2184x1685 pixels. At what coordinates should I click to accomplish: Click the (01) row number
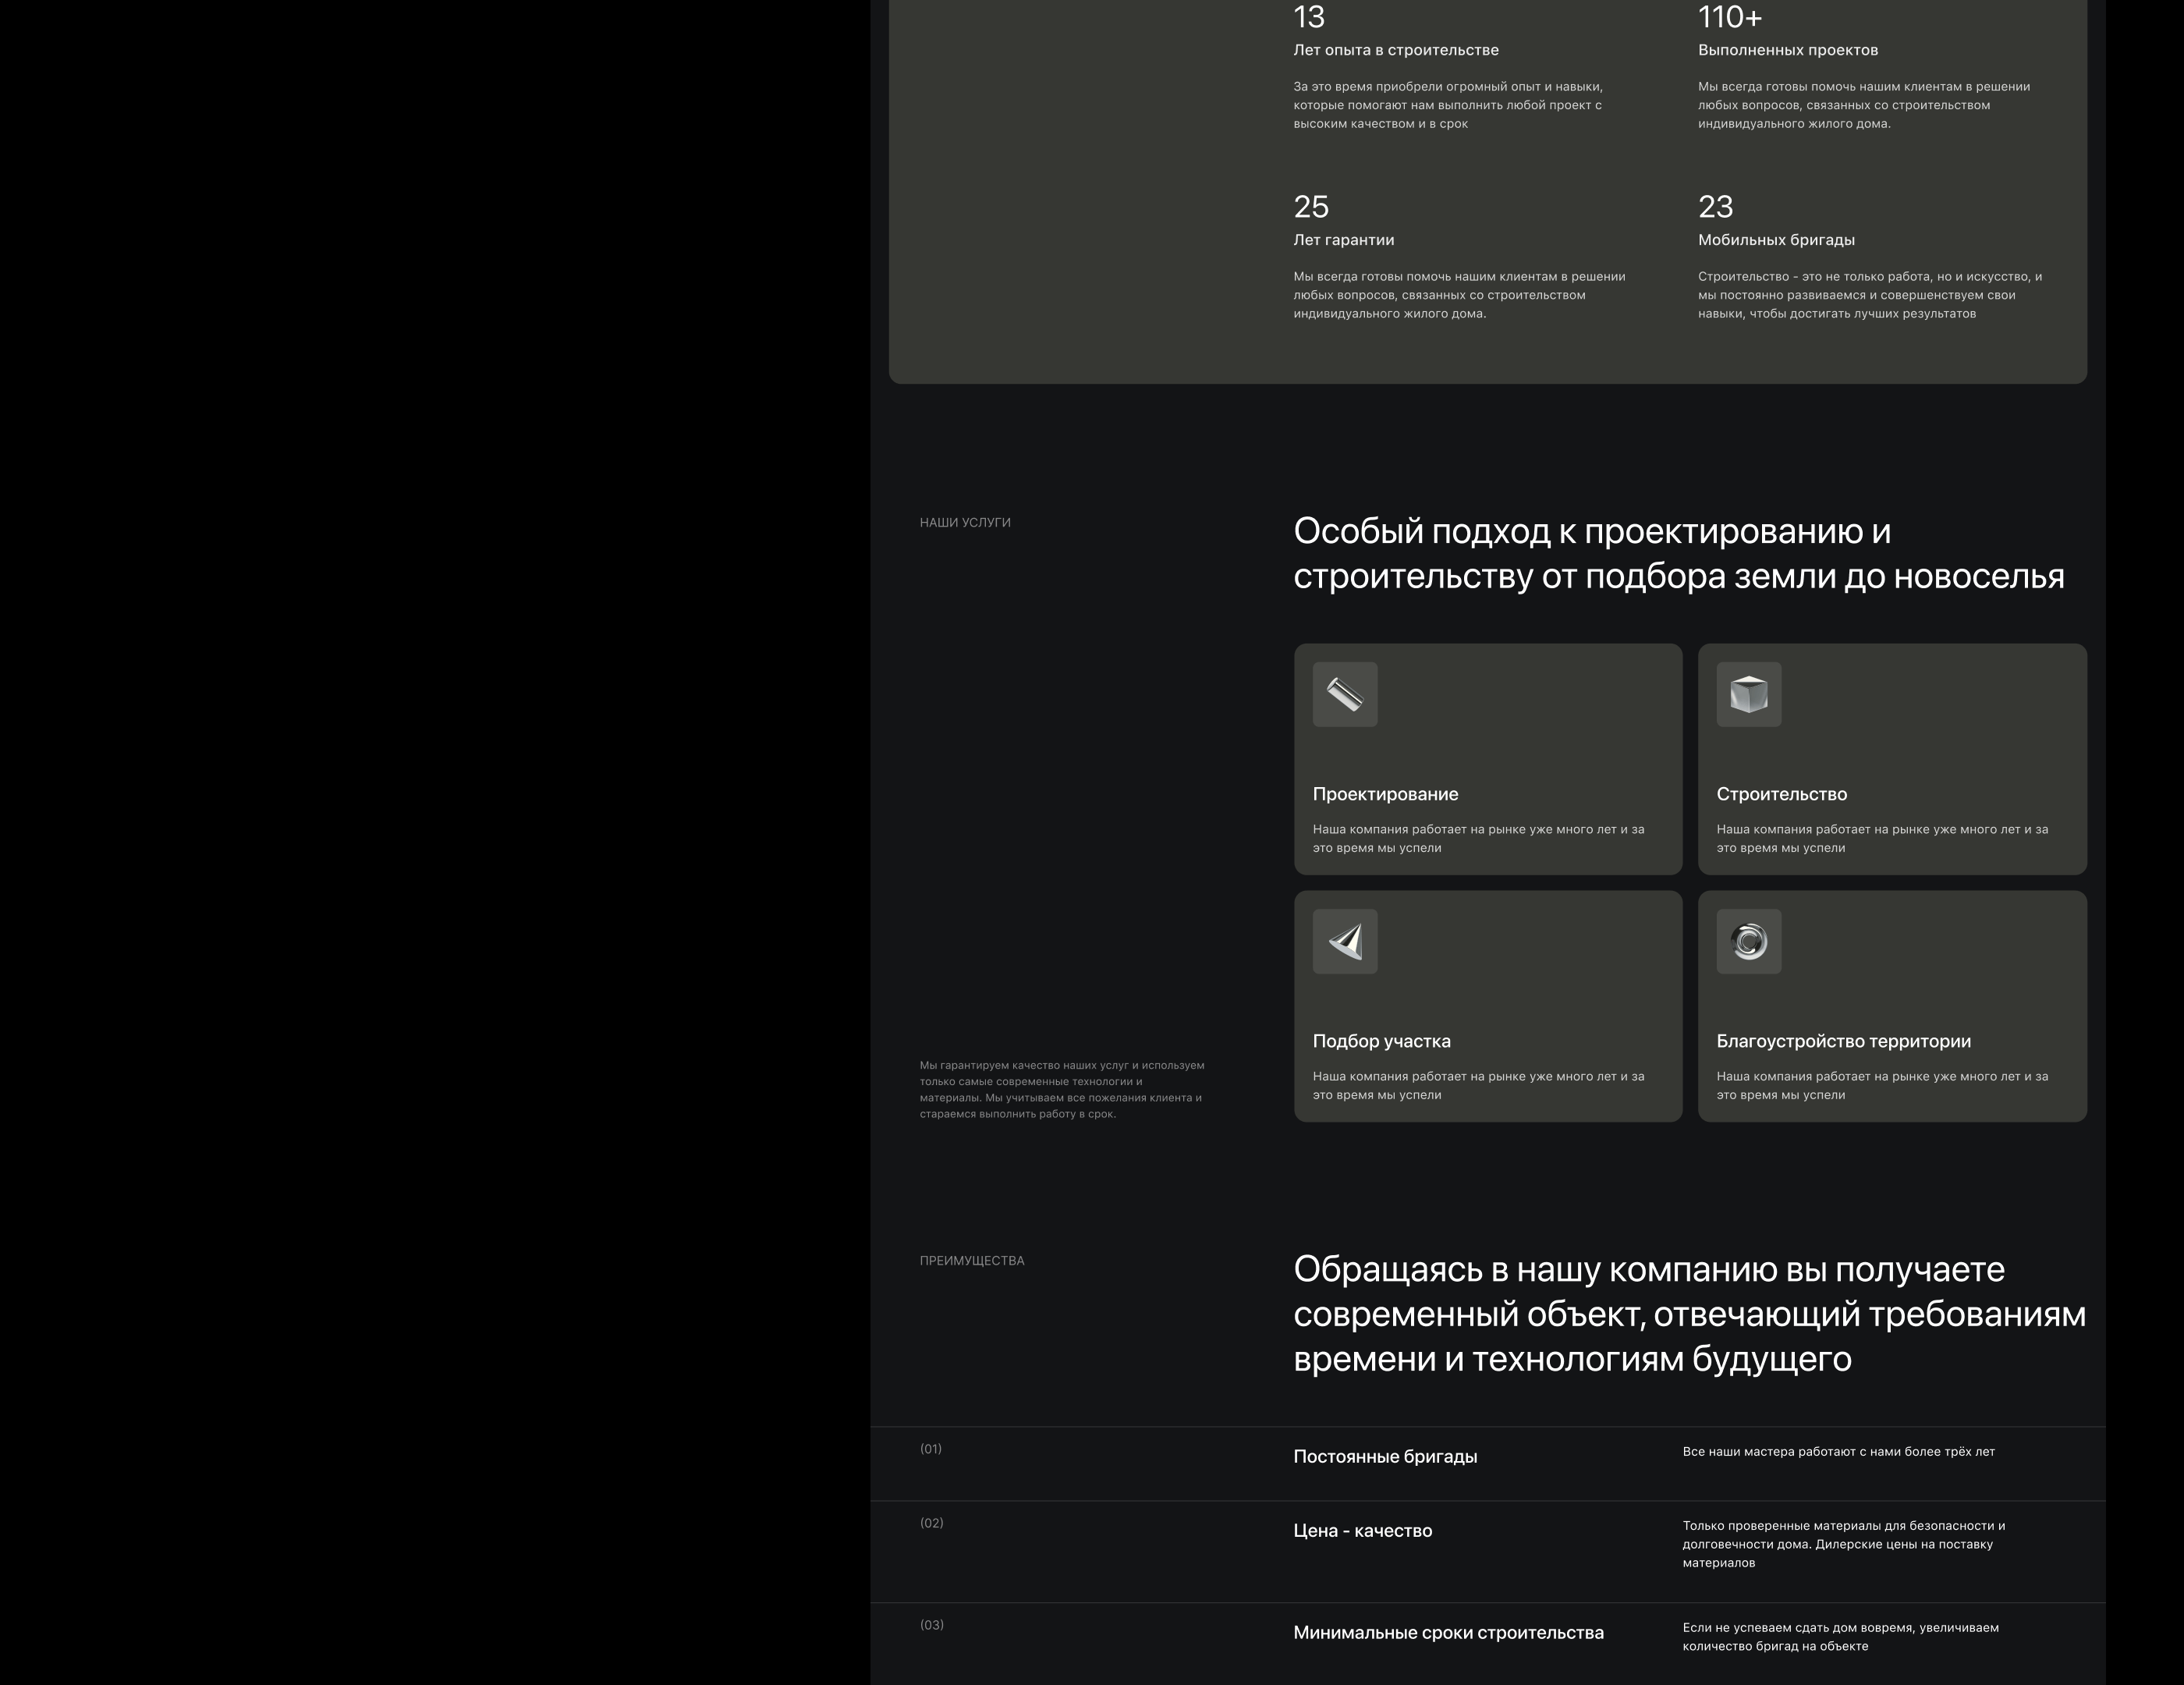click(930, 1448)
